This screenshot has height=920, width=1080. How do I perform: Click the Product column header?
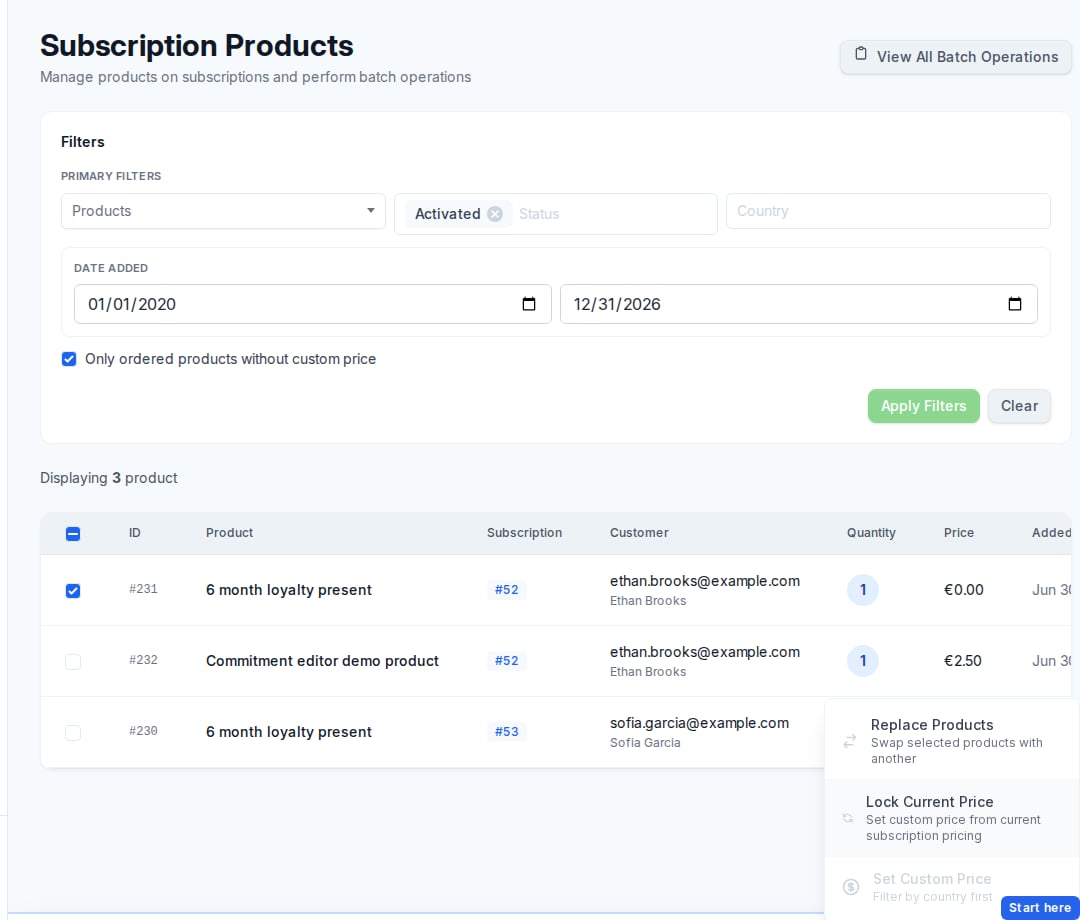coord(229,533)
